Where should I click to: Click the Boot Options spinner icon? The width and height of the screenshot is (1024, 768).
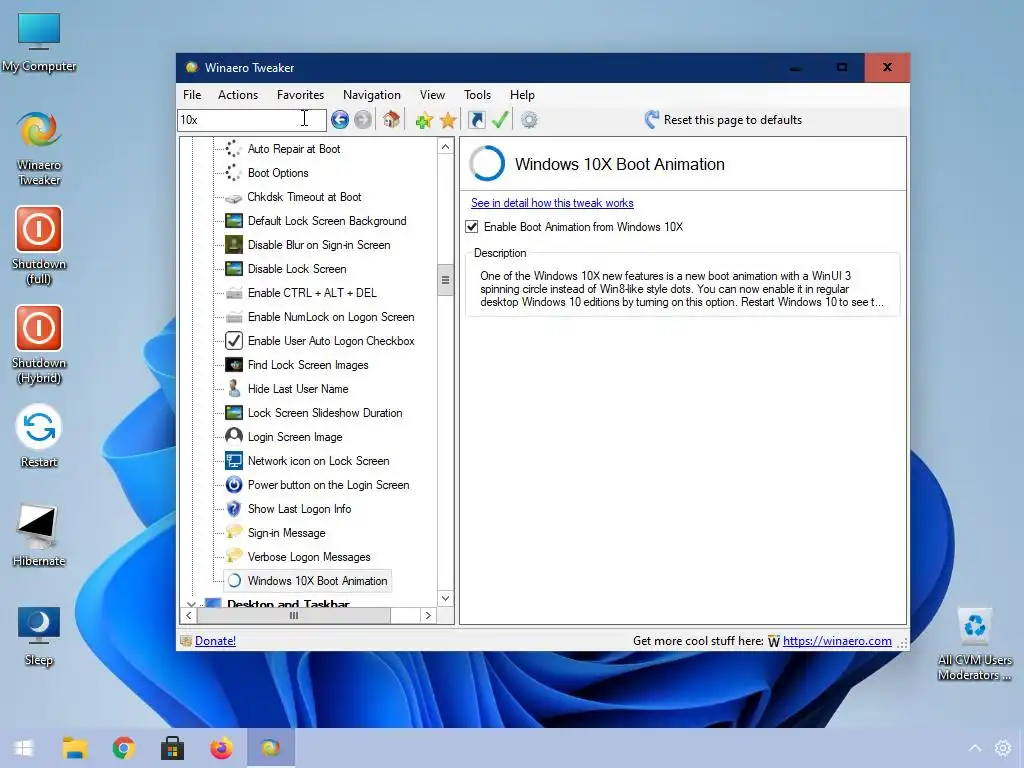click(x=233, y=173)
